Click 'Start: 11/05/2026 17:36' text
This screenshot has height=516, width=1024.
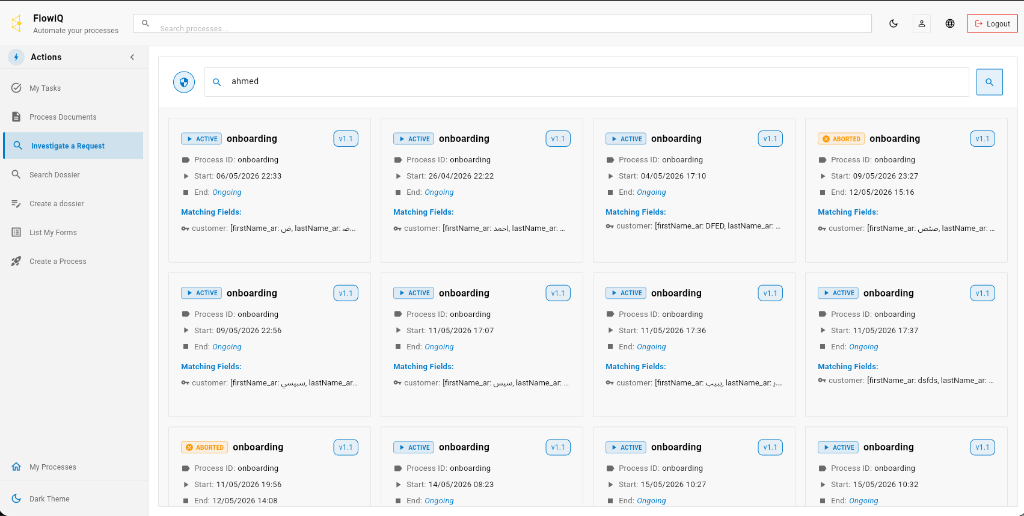click(x=662, y=331)
